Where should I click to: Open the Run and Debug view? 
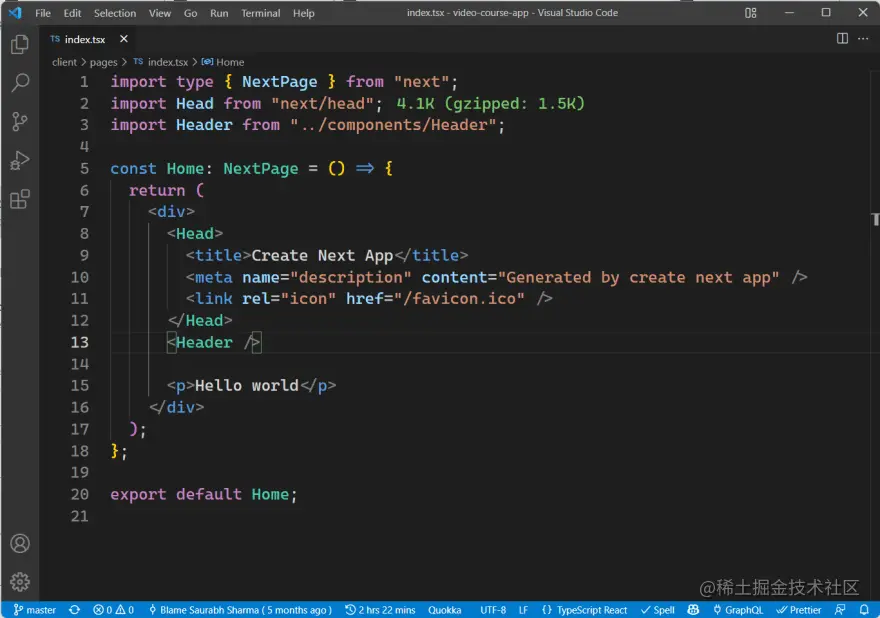pos(20,161)
